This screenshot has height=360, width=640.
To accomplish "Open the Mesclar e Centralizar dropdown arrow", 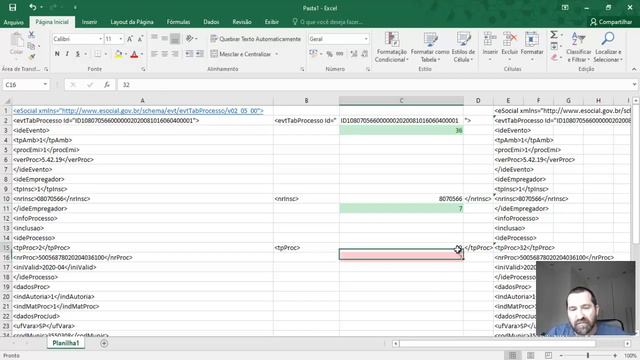I will click(x=277, y=54).
